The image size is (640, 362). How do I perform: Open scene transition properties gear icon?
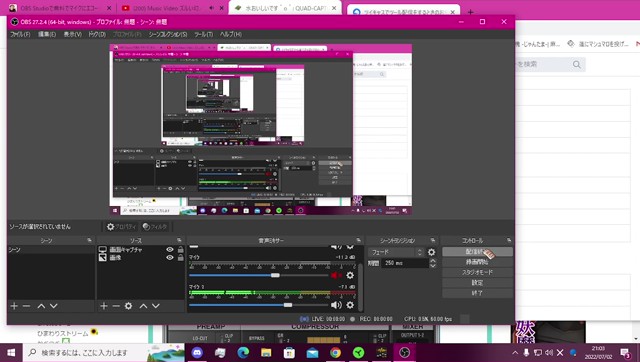point(431,252)
